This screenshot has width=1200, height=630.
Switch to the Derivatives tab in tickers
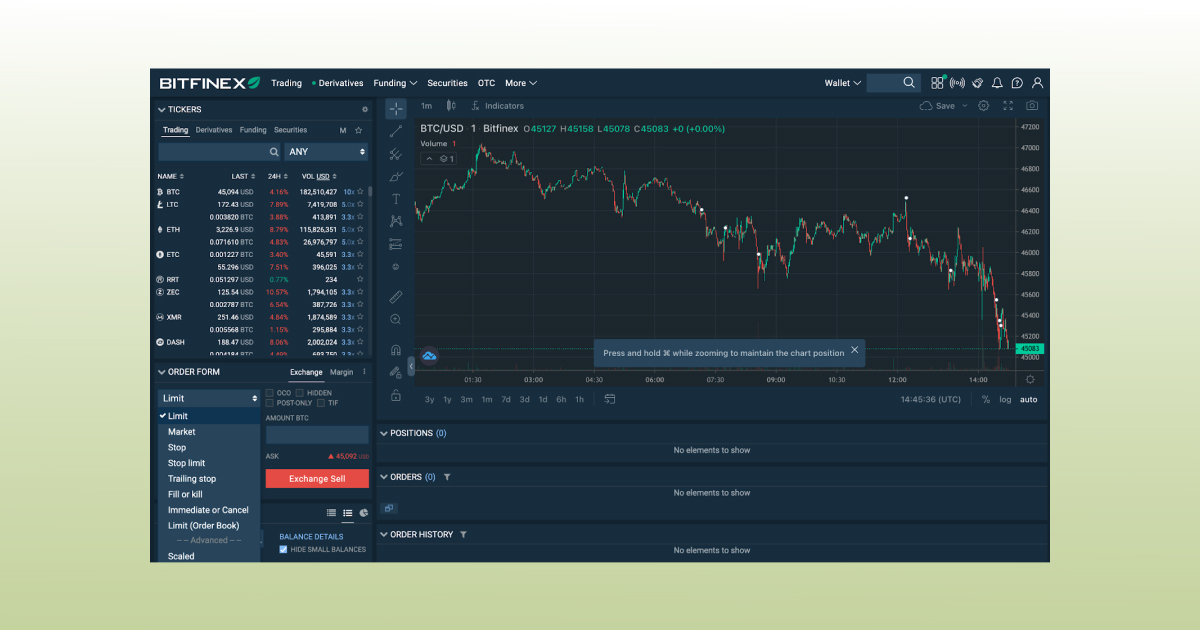[213, 130]
